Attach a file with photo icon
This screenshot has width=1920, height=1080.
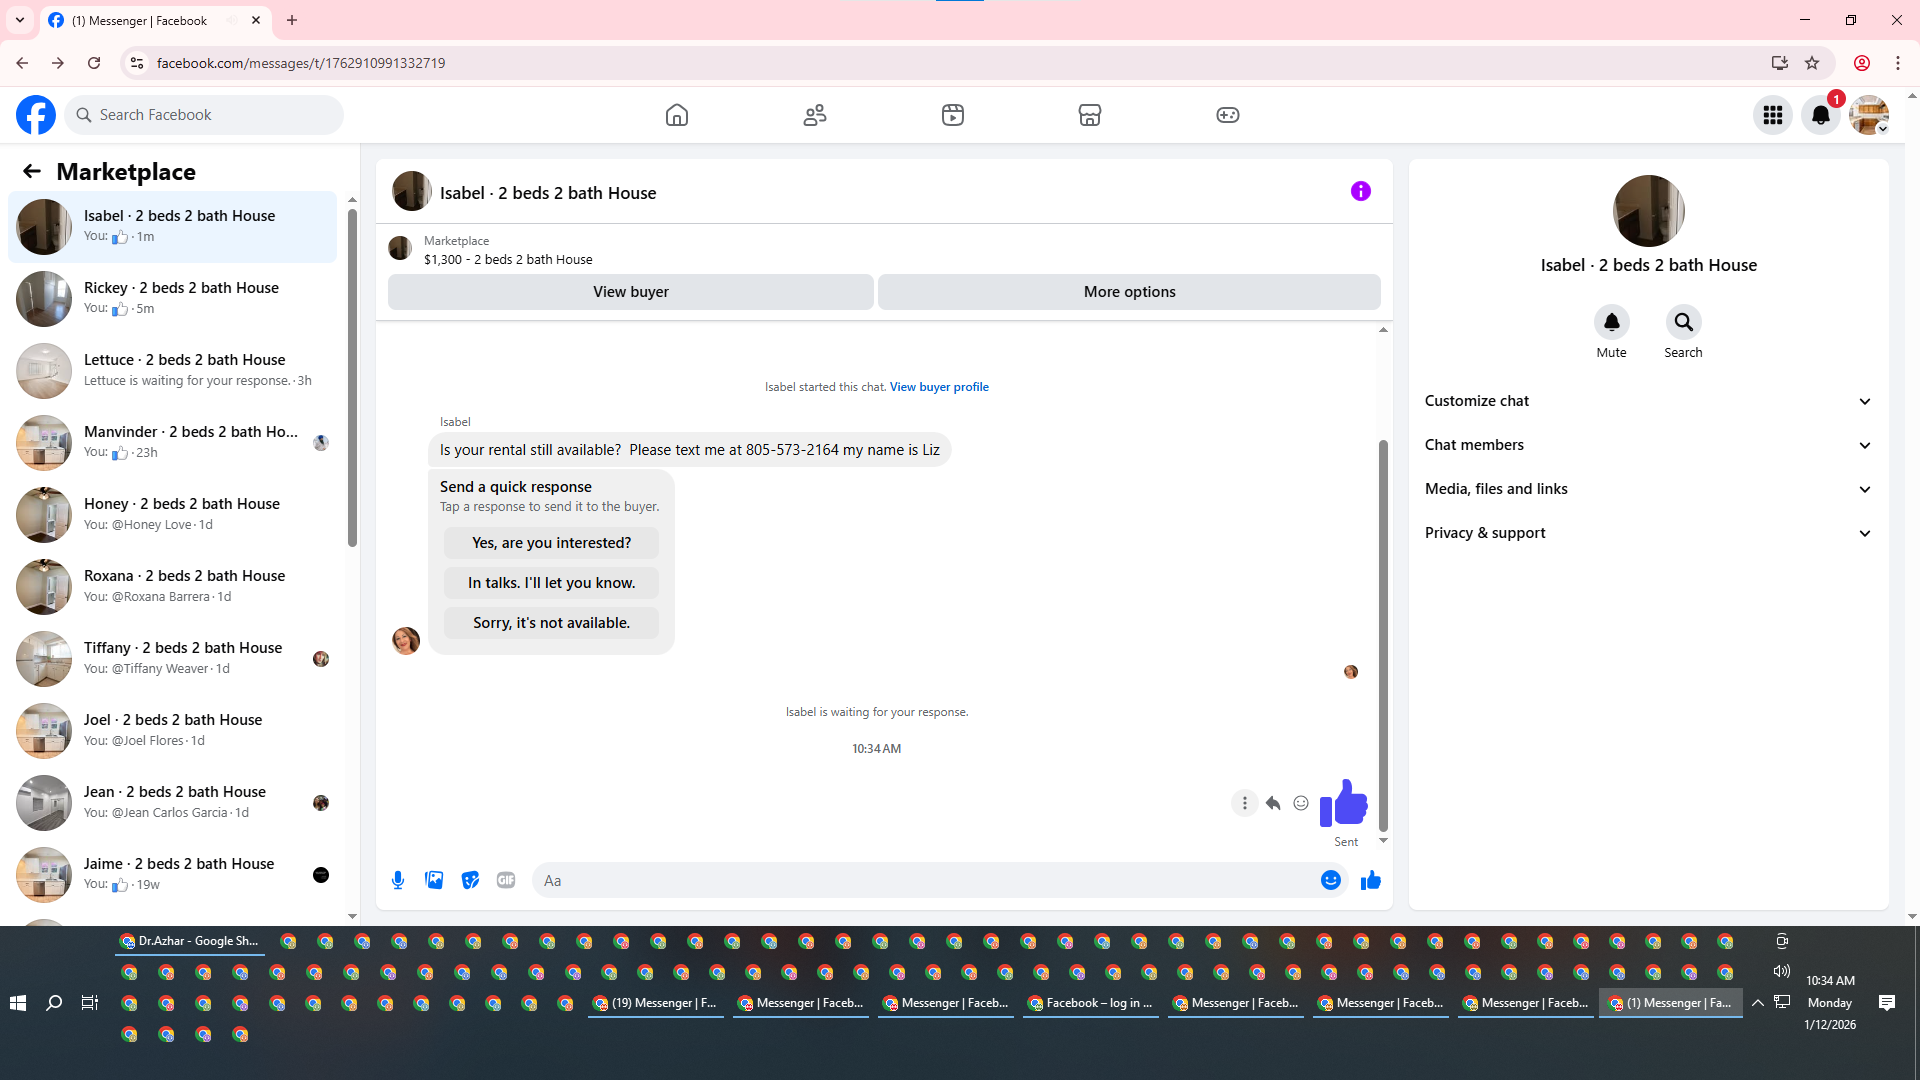434,880
